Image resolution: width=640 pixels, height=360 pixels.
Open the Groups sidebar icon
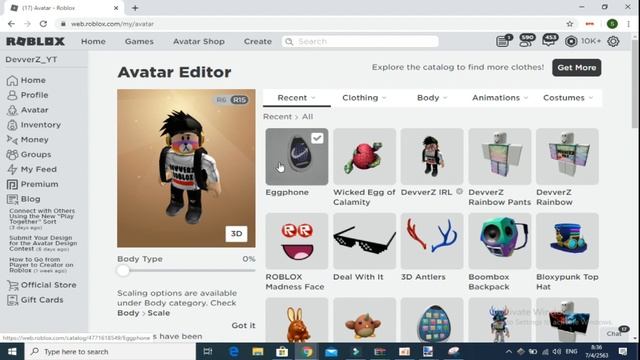12,155
